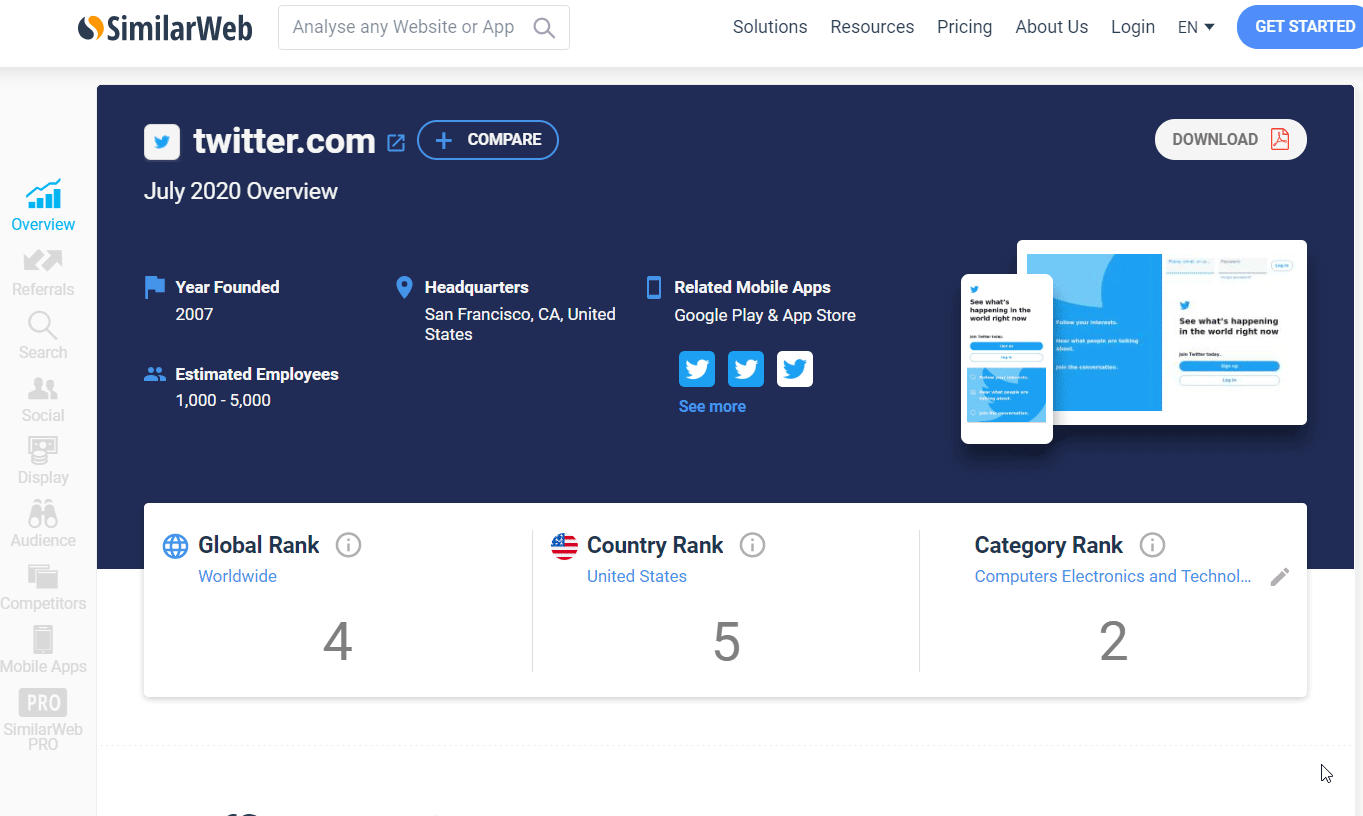Viewport: 1363px width, 816px height.
Task: Click the 1,000 - 5,000 employees value
Action: 223,400
